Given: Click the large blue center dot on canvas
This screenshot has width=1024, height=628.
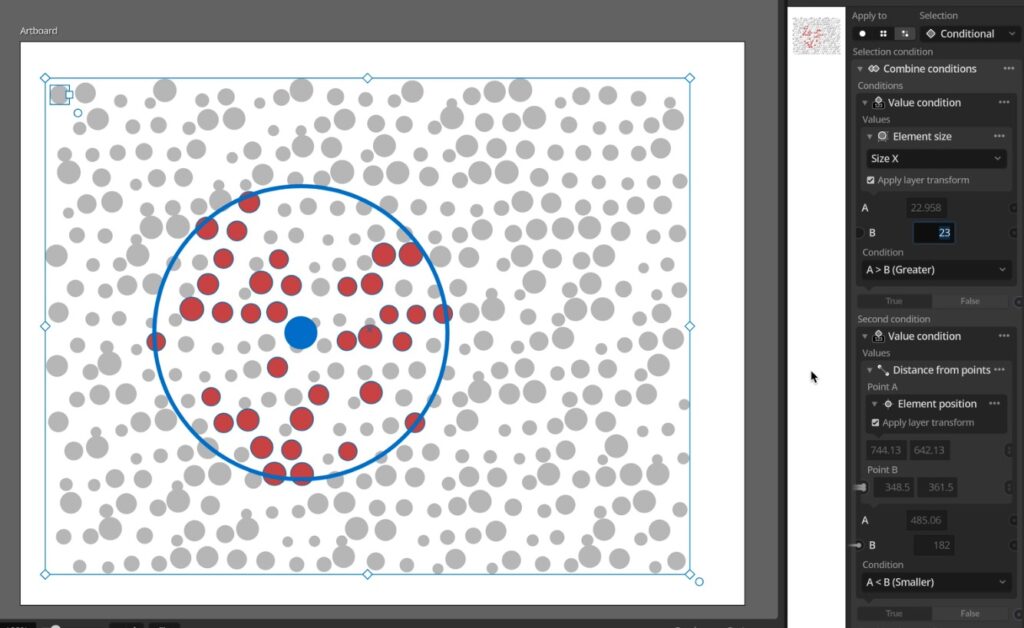Looking at the screenshot, I should coord(301,333).
